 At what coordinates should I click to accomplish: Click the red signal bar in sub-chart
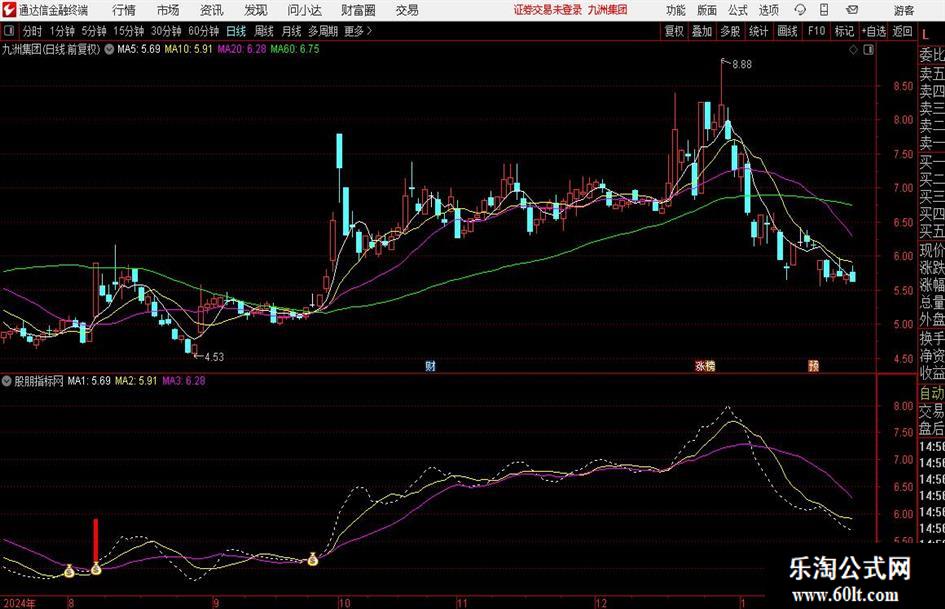(x=95, y=540)
